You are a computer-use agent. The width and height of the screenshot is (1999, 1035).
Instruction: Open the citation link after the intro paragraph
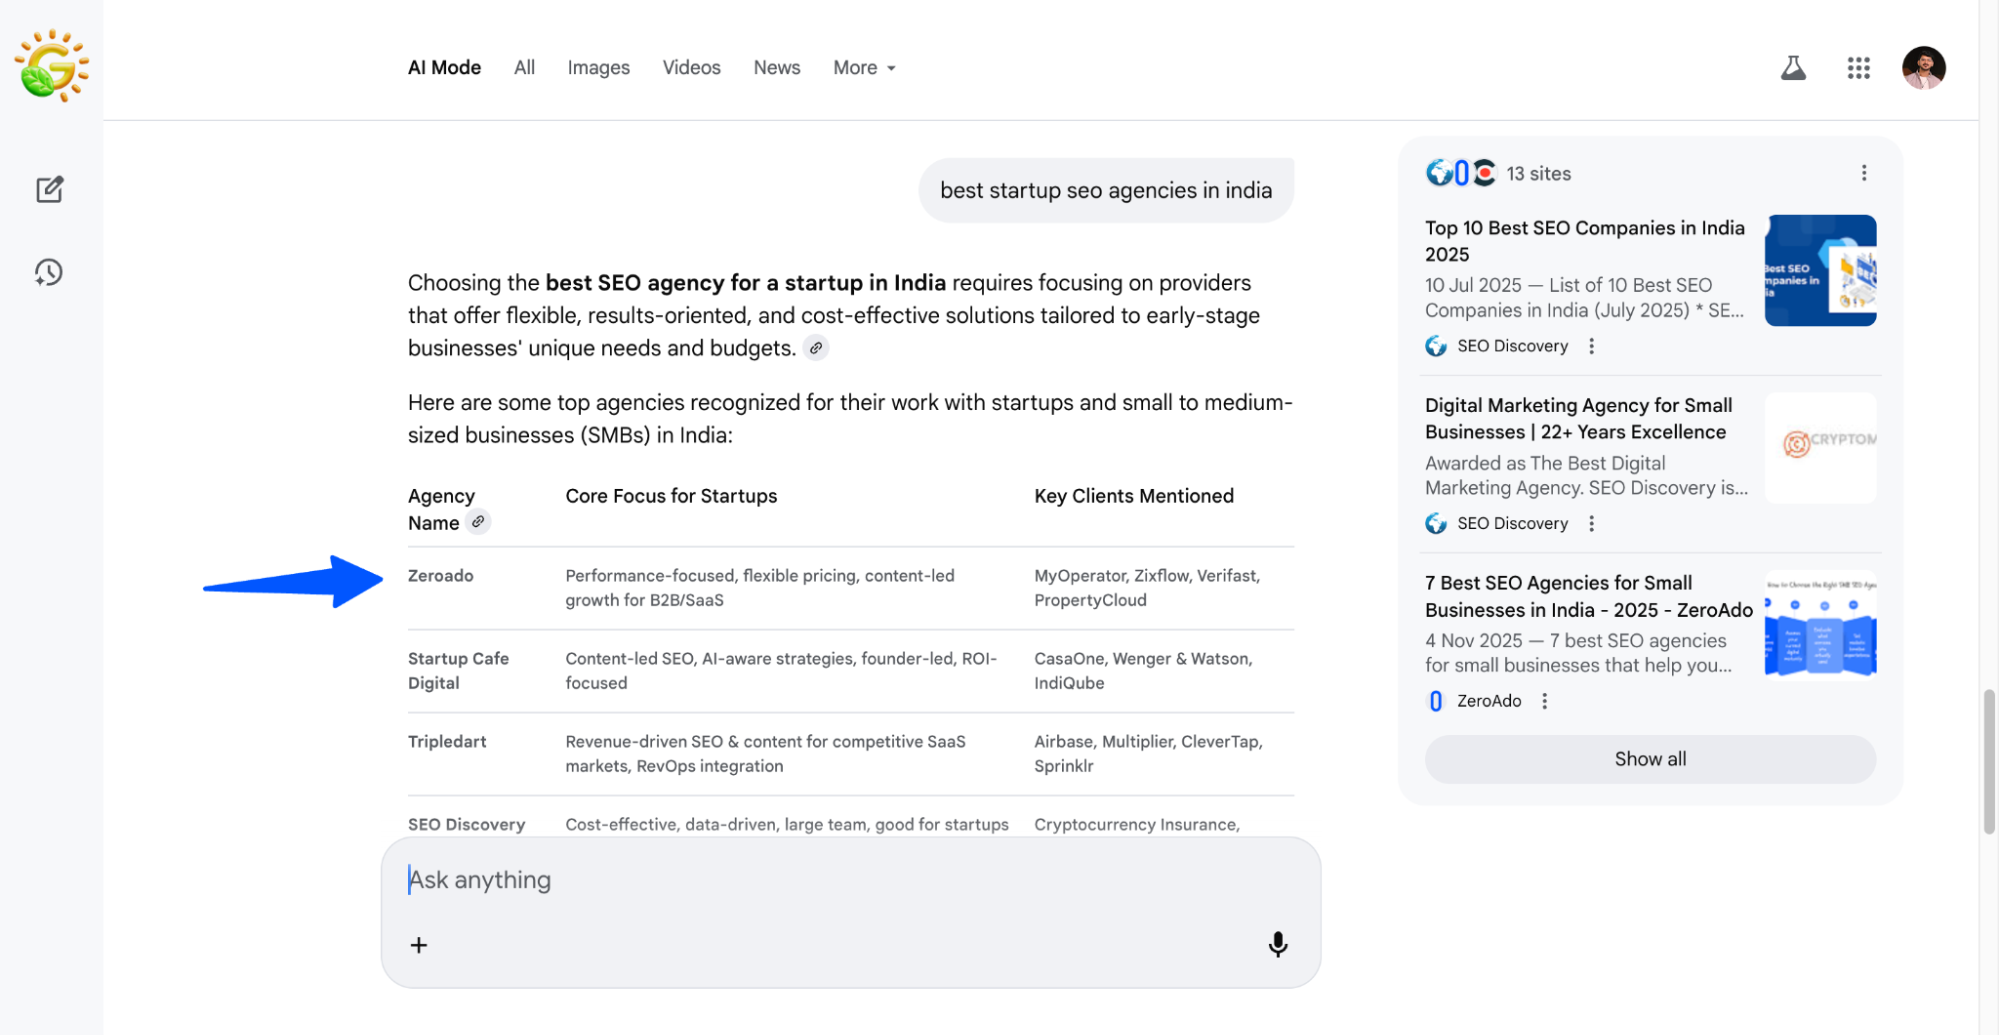[x=816, y=348]
